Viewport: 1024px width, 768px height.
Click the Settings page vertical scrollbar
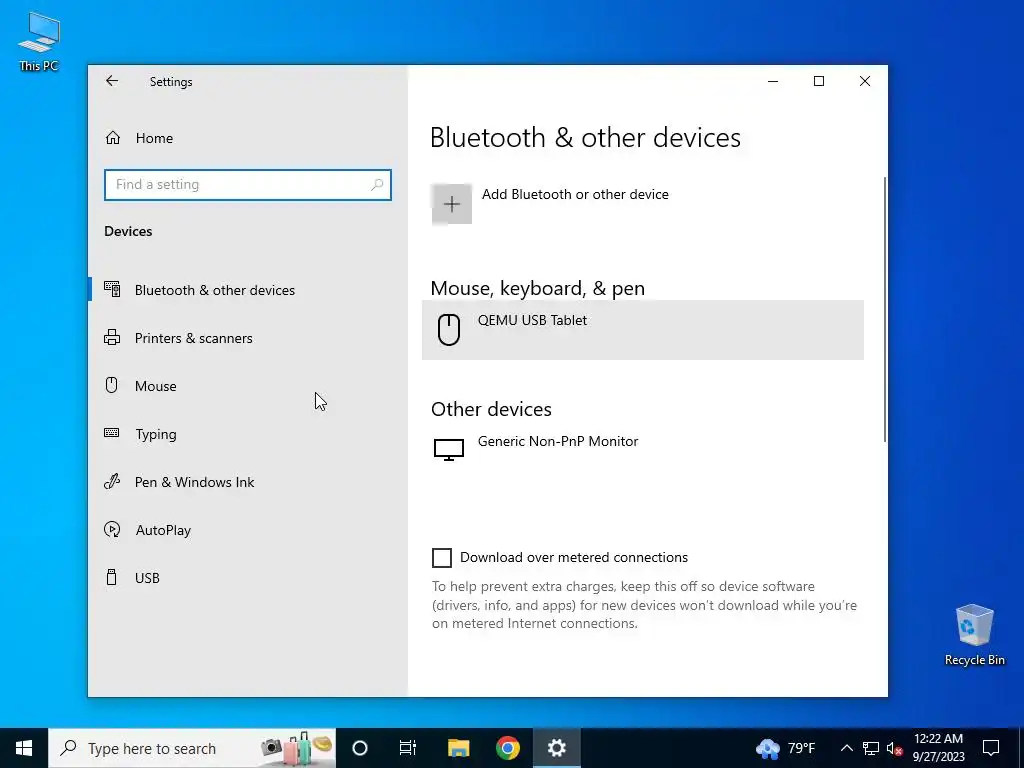tap(885, 310)
